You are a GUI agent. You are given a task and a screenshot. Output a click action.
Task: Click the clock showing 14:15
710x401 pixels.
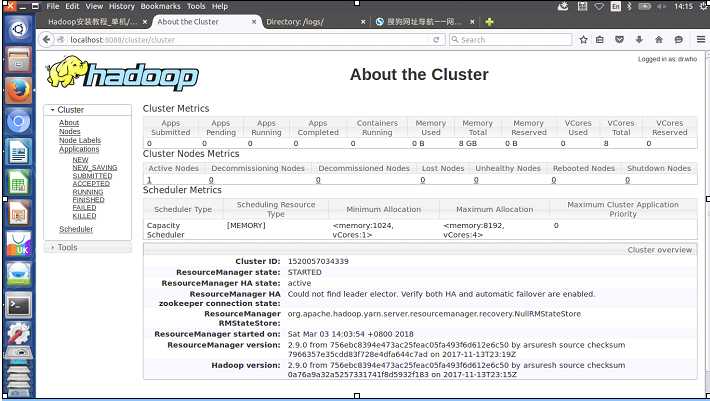tap(683, 6)
